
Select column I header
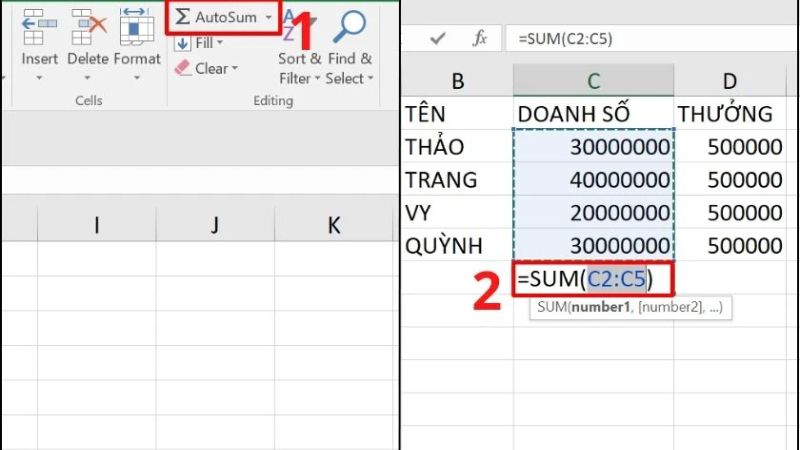click(x=96, y=224)
